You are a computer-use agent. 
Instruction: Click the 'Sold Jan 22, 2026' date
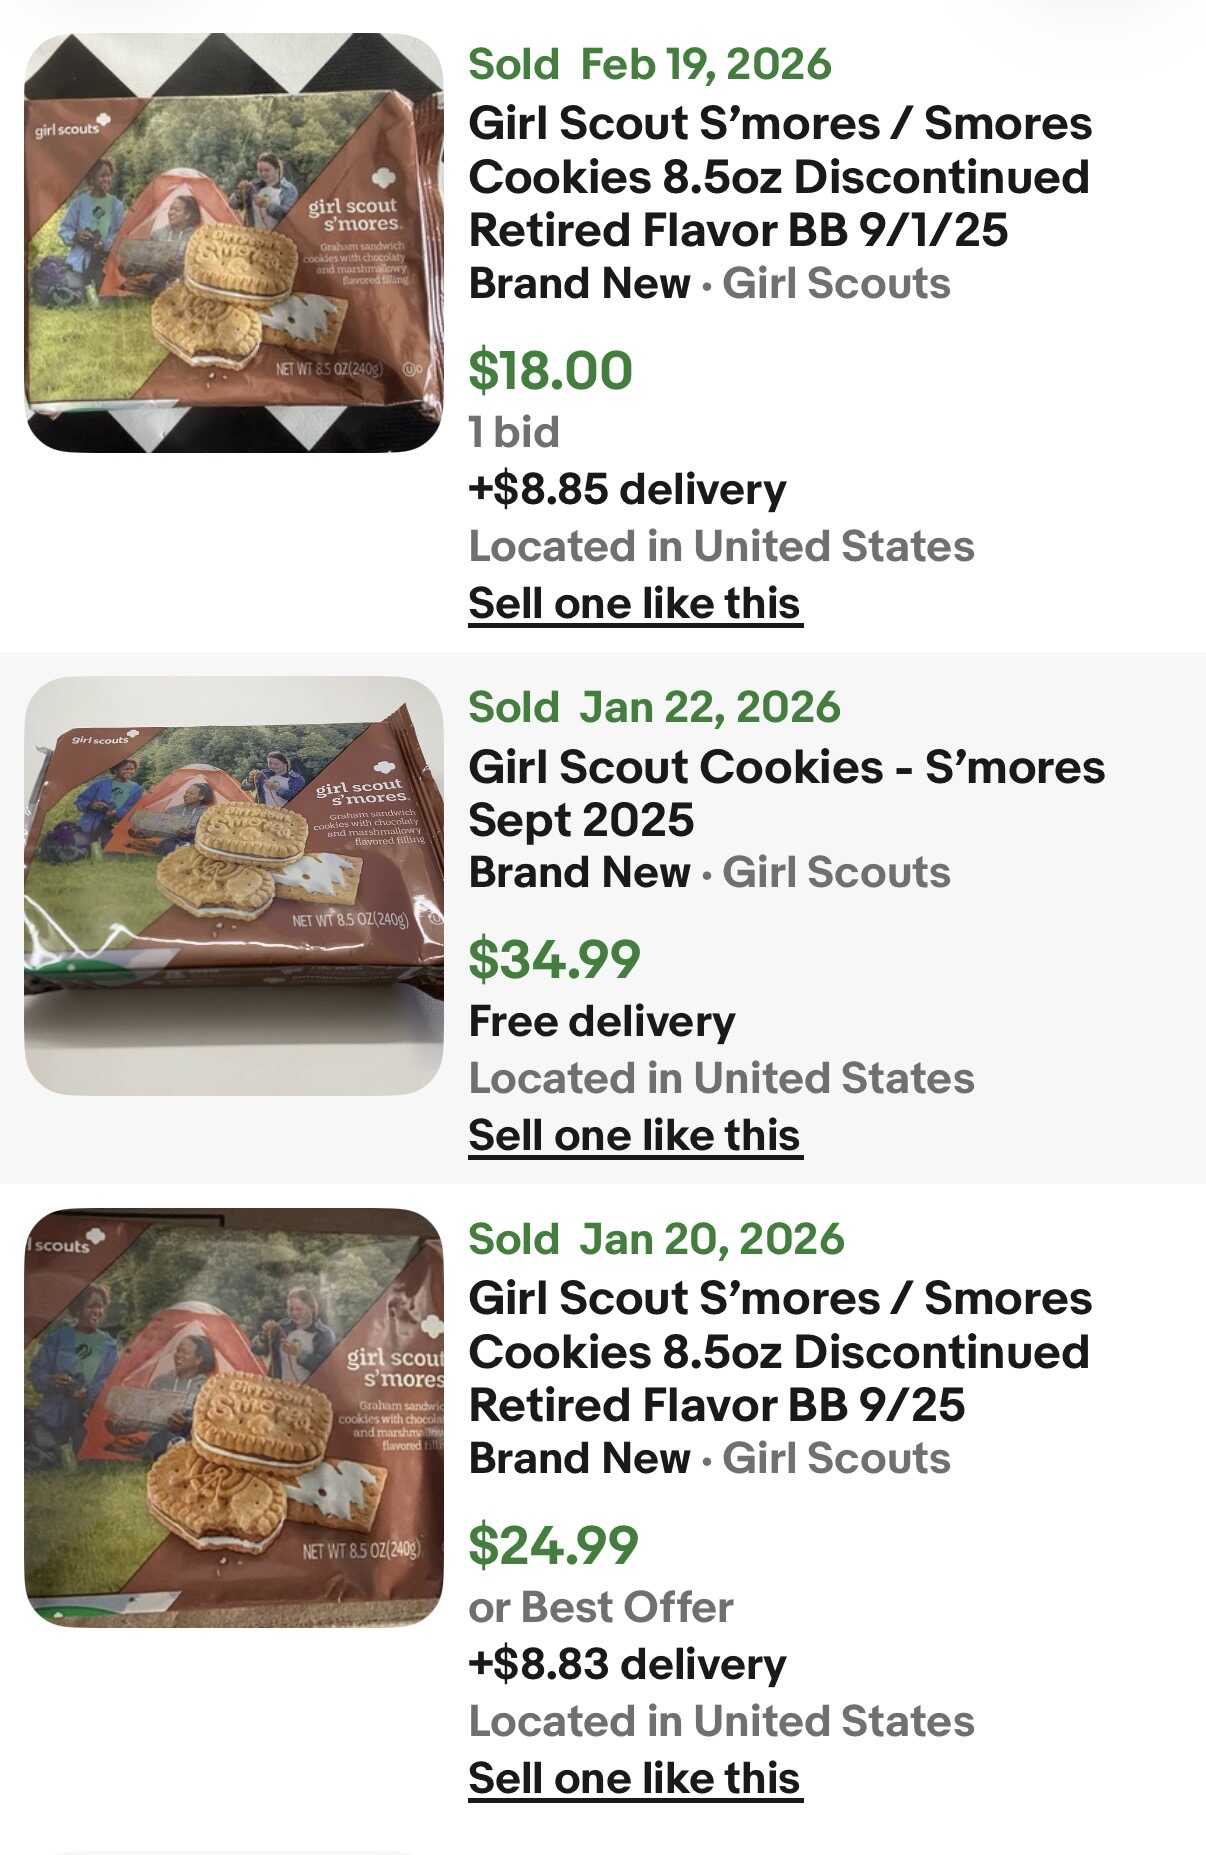click(654, 707)
